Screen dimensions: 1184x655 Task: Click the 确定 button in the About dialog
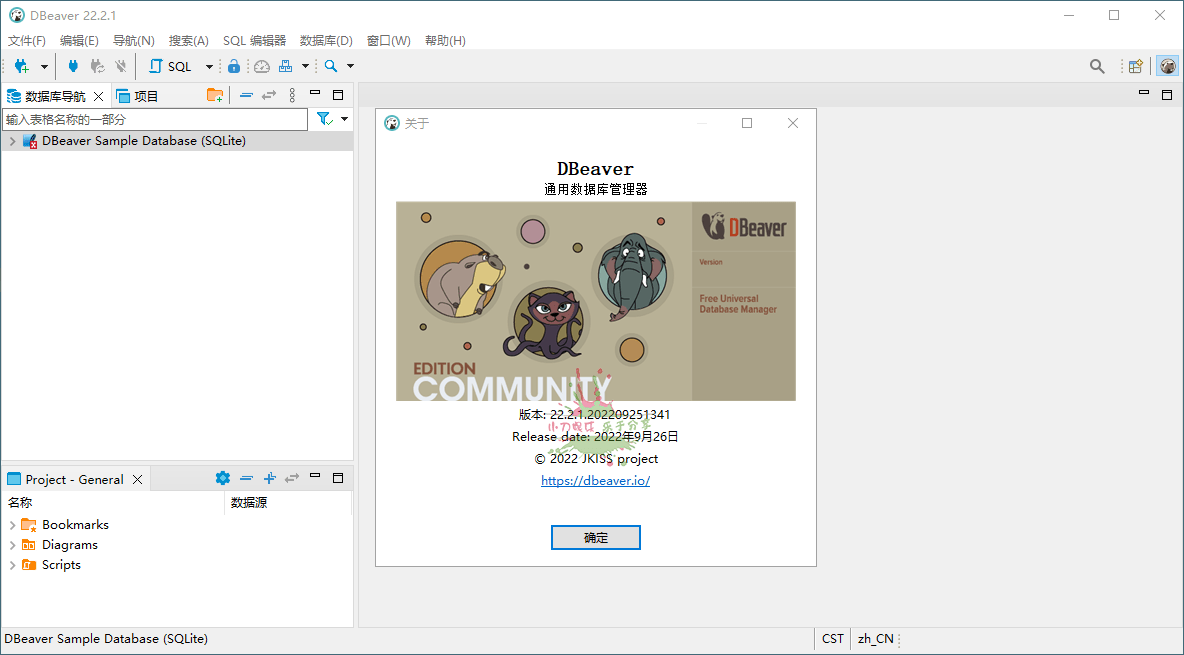595,537
